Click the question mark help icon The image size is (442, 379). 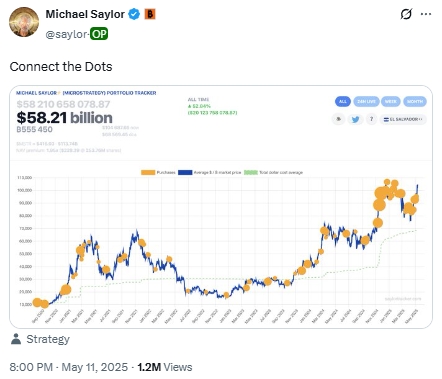371,119
